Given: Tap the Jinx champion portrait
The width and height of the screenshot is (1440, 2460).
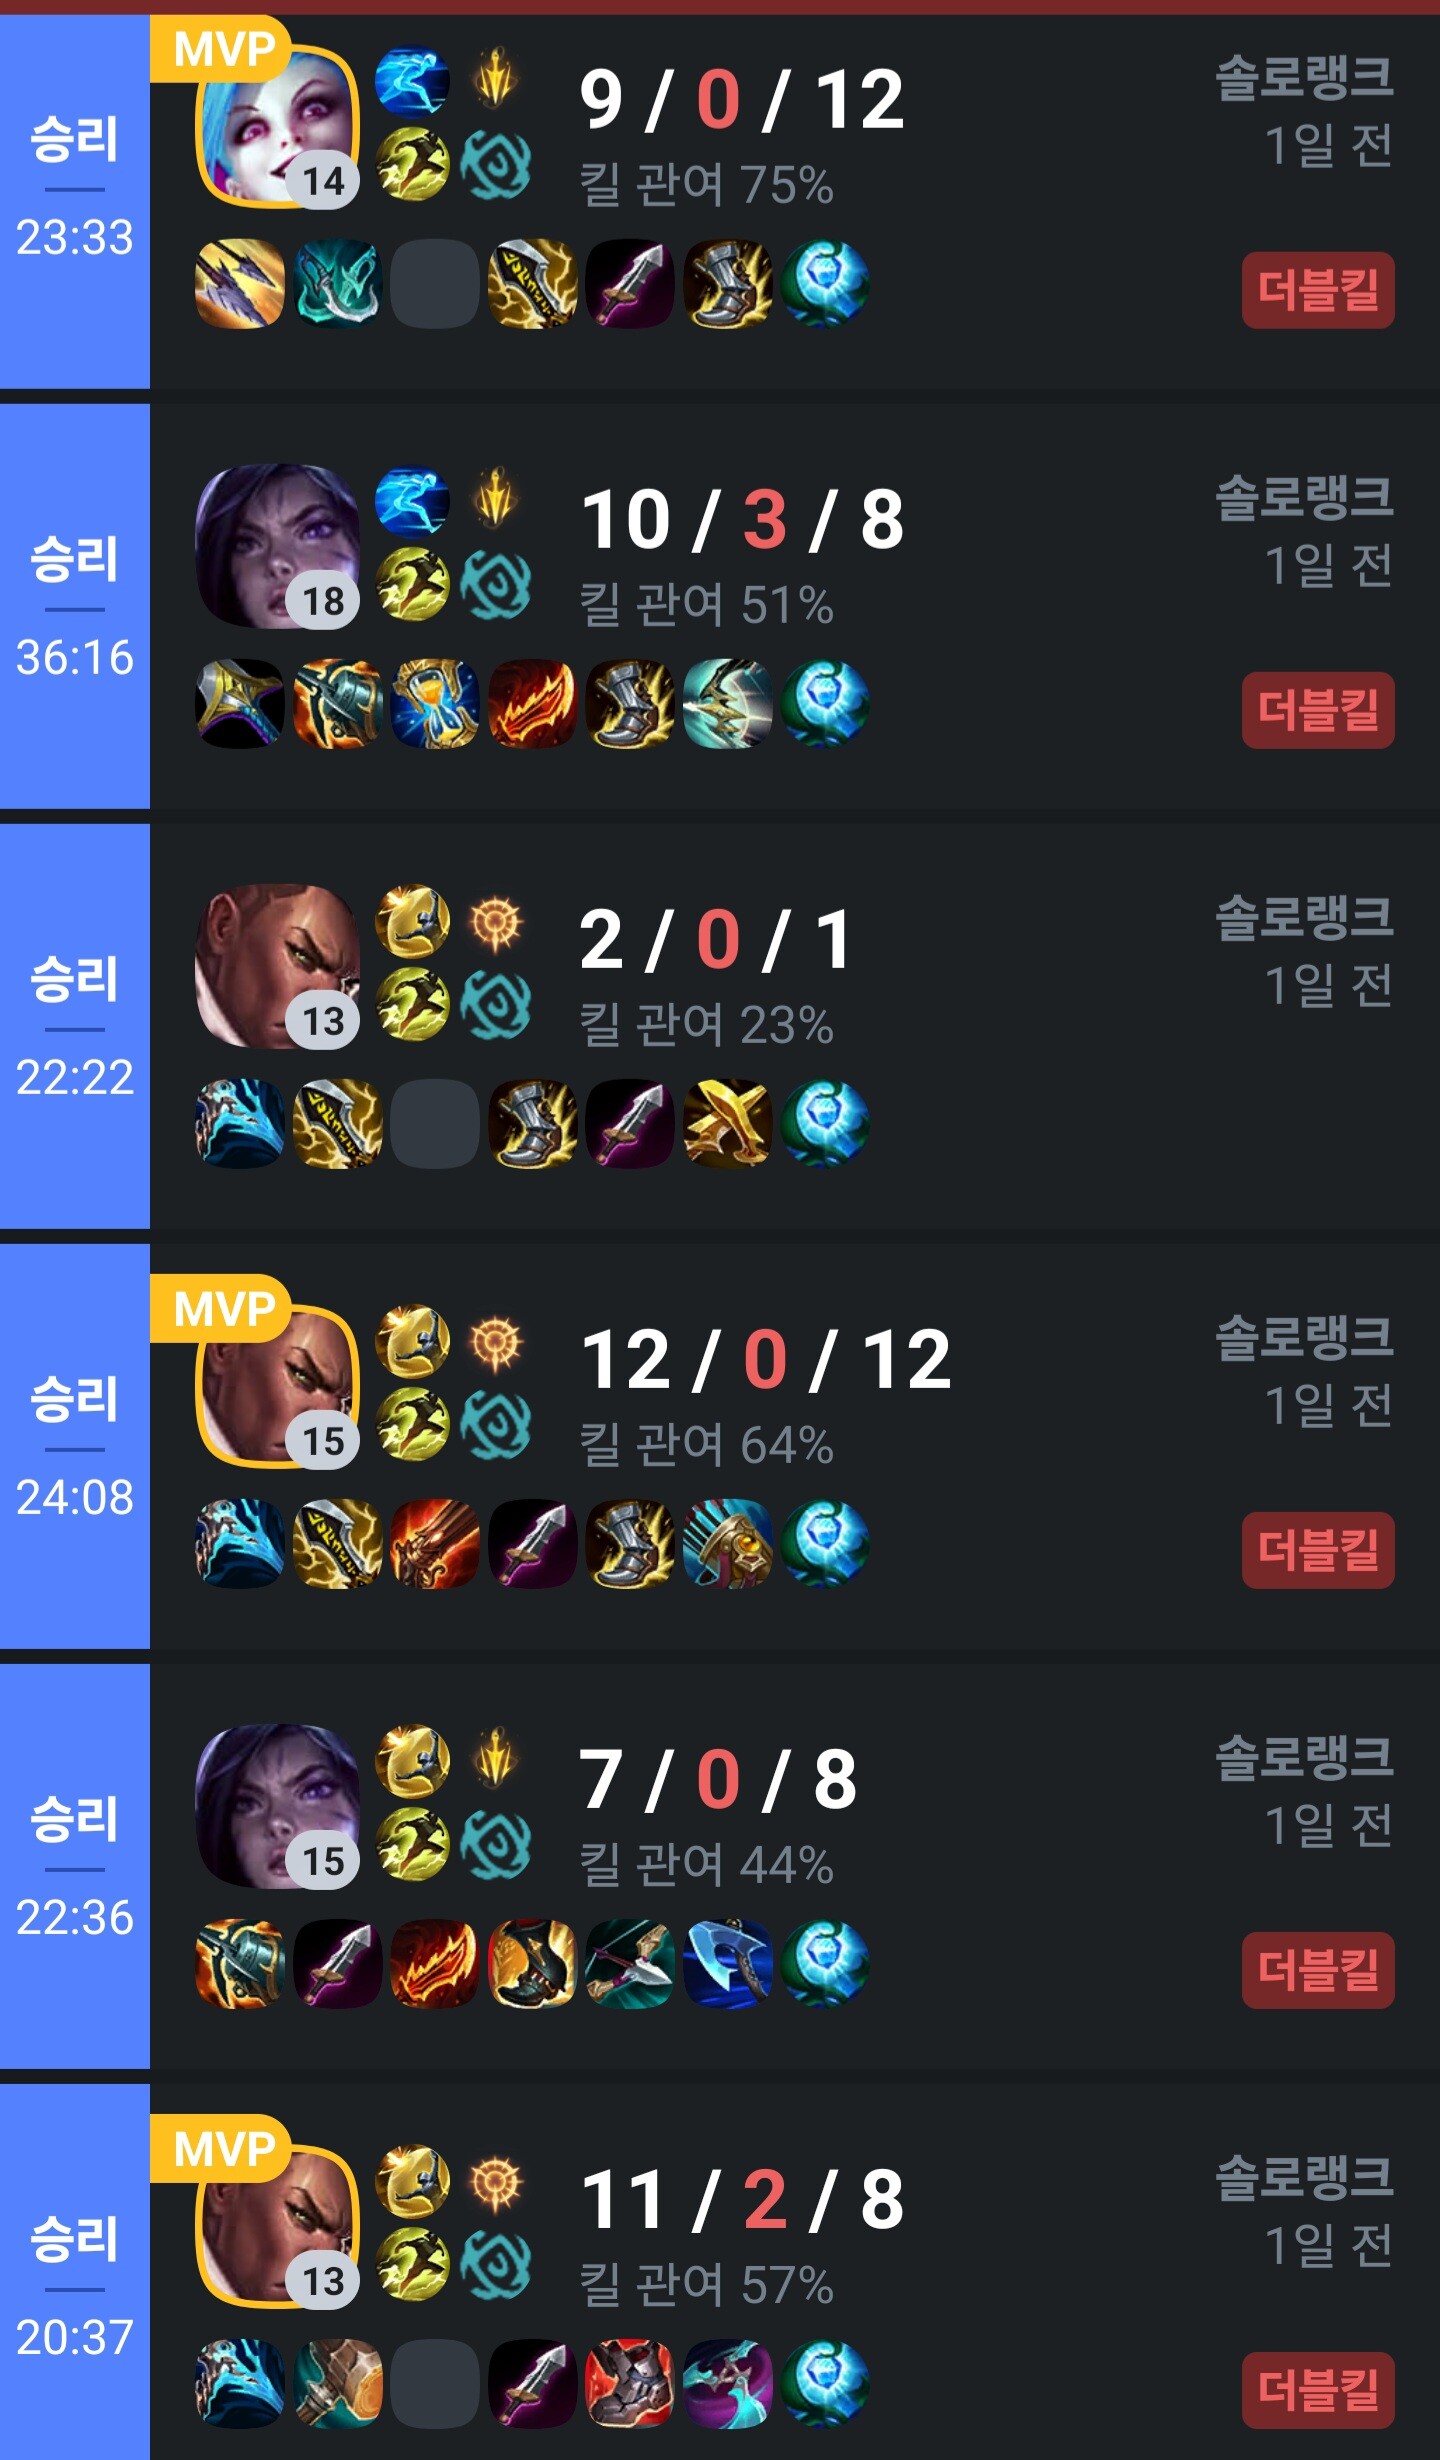Looking at the screenshot, I should pyautogui.click(x=277, y=126).
